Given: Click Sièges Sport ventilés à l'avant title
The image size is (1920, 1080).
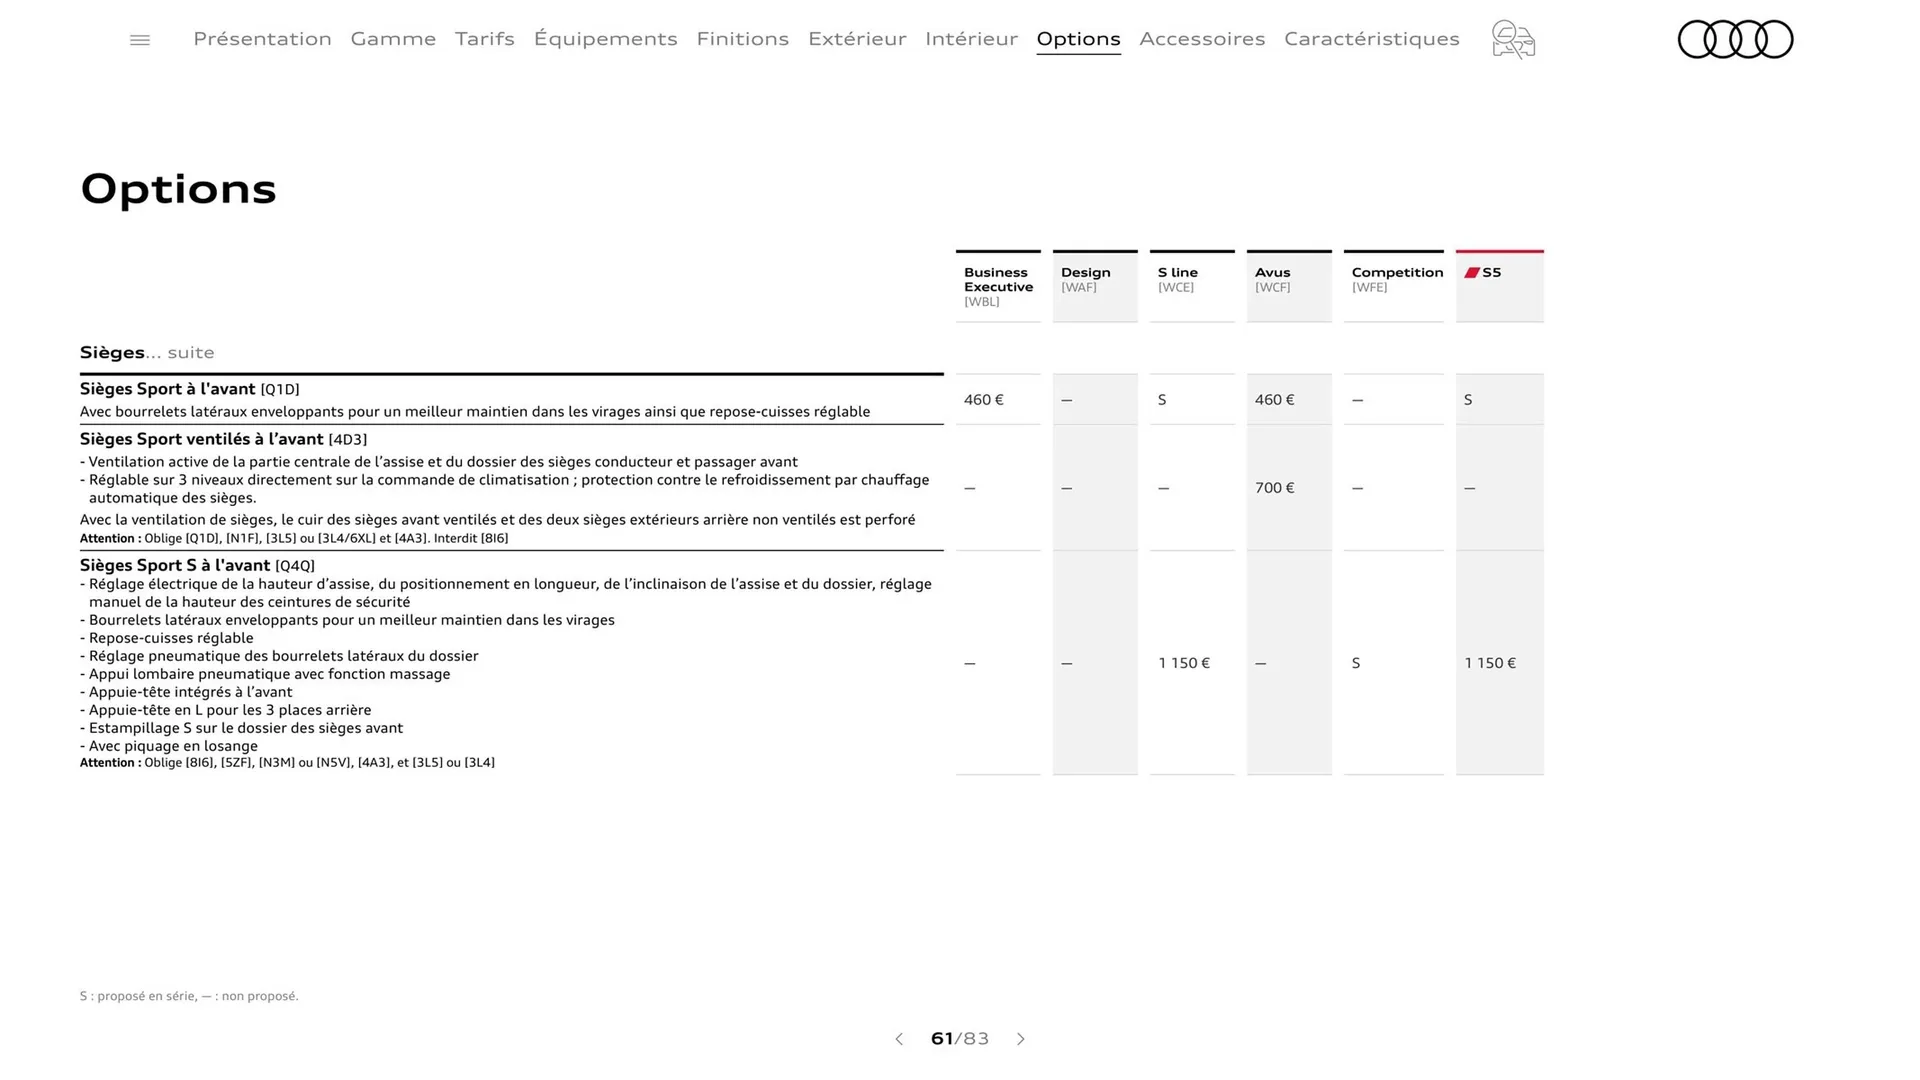Looking at the screenshot, I should click(223, 439).
